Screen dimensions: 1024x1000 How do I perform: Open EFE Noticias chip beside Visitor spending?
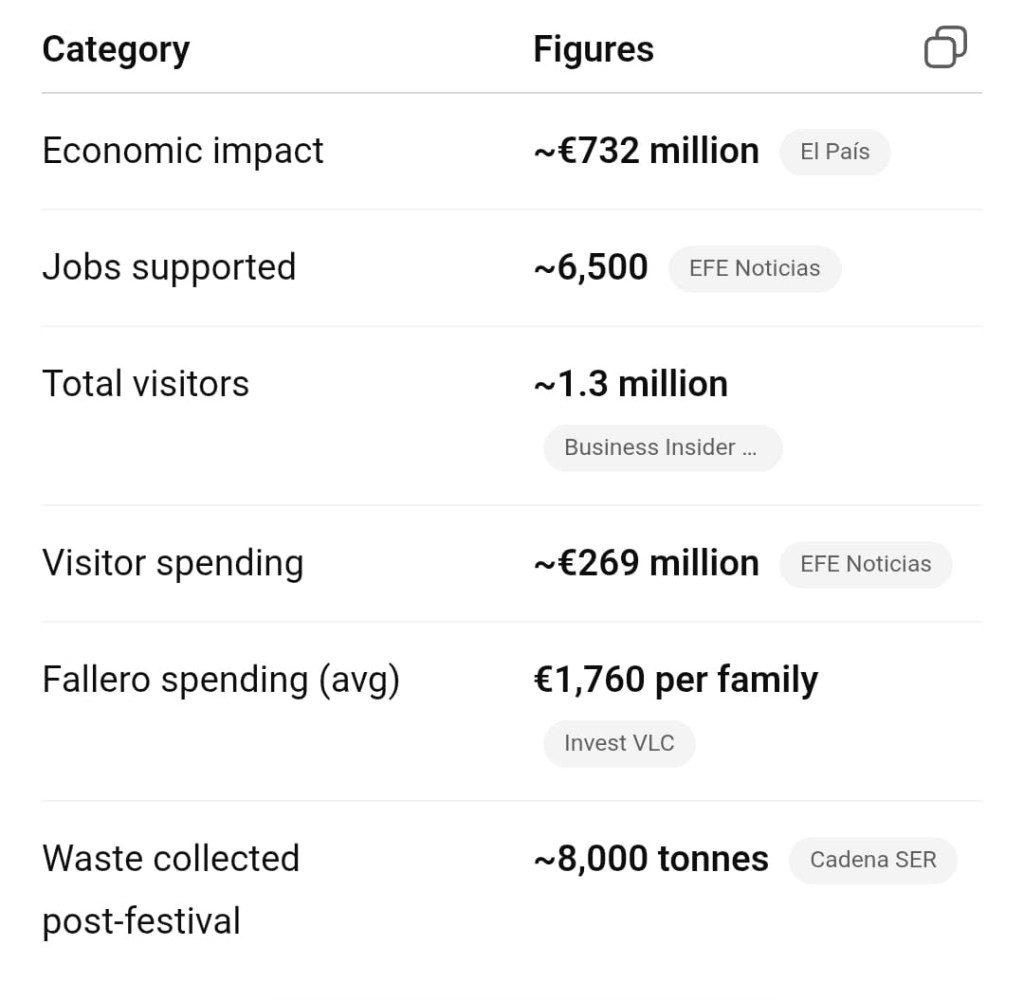click(x=865, y=564)
